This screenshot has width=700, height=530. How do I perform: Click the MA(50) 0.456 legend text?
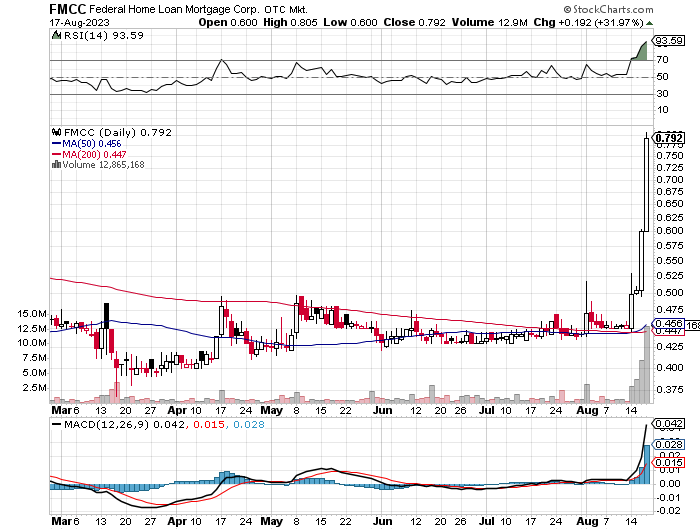click(x=92, y=144)
